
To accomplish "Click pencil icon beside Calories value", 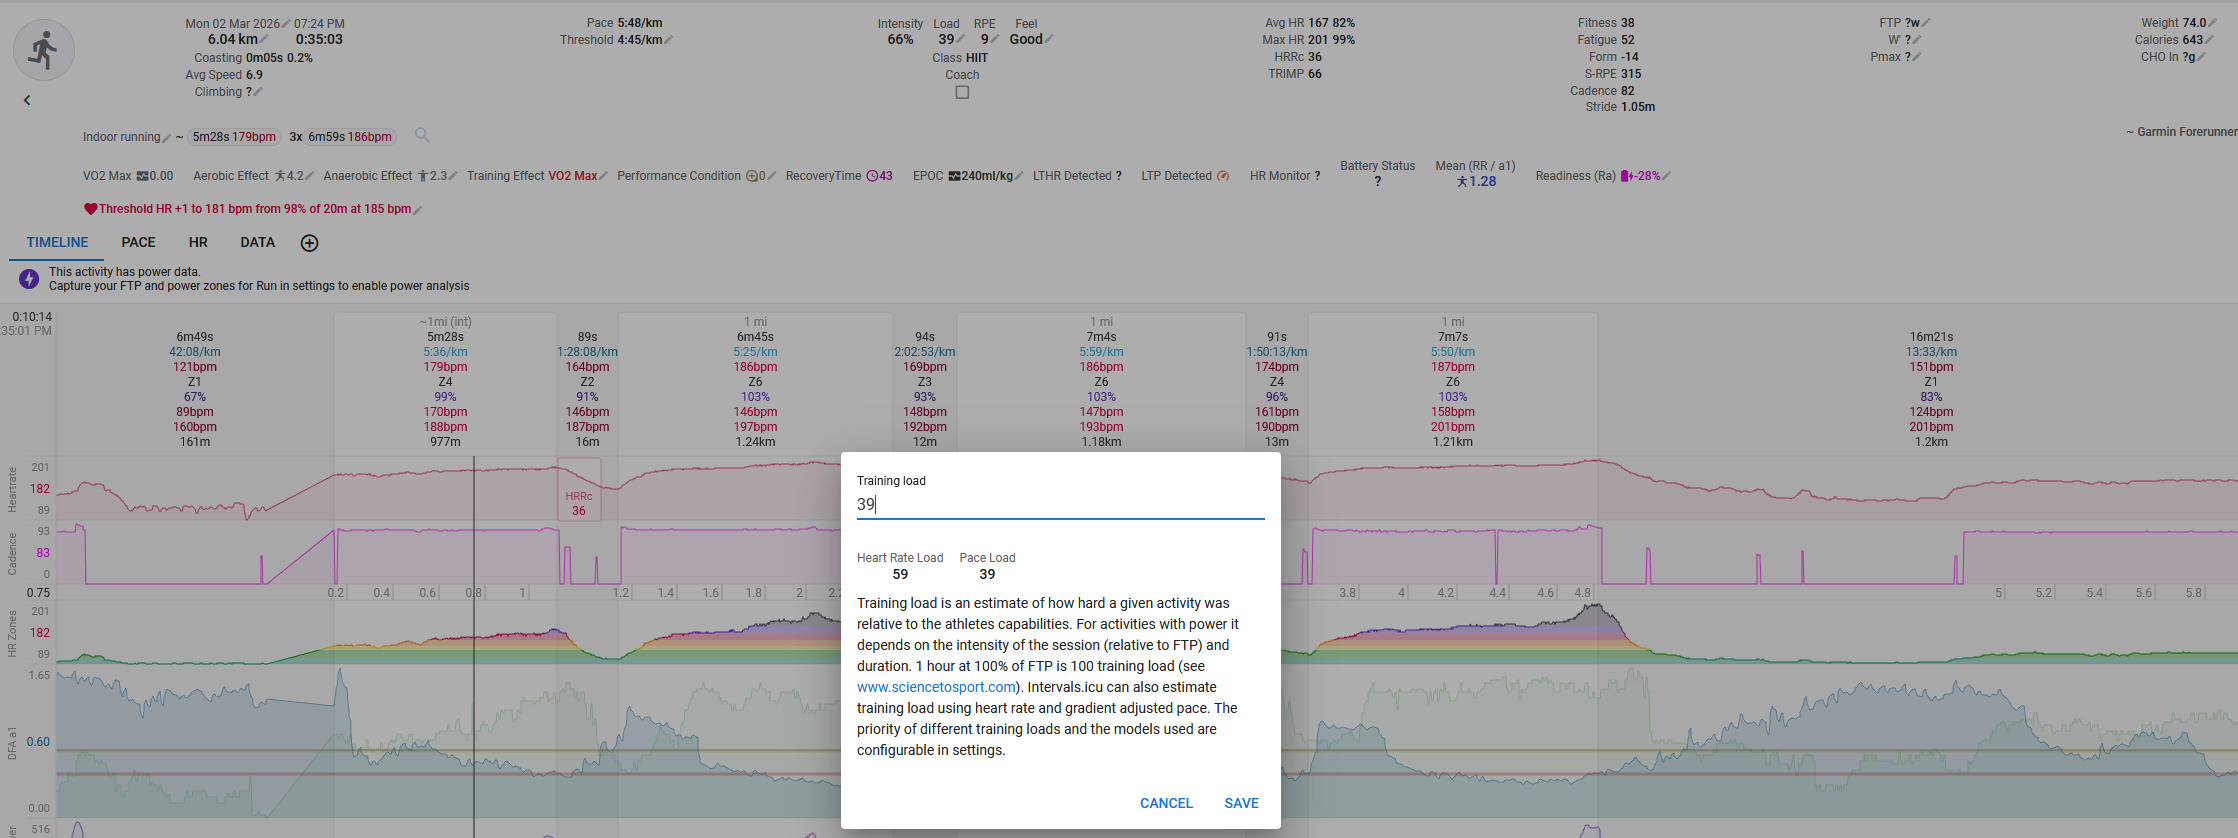I will coord(2209,40).
